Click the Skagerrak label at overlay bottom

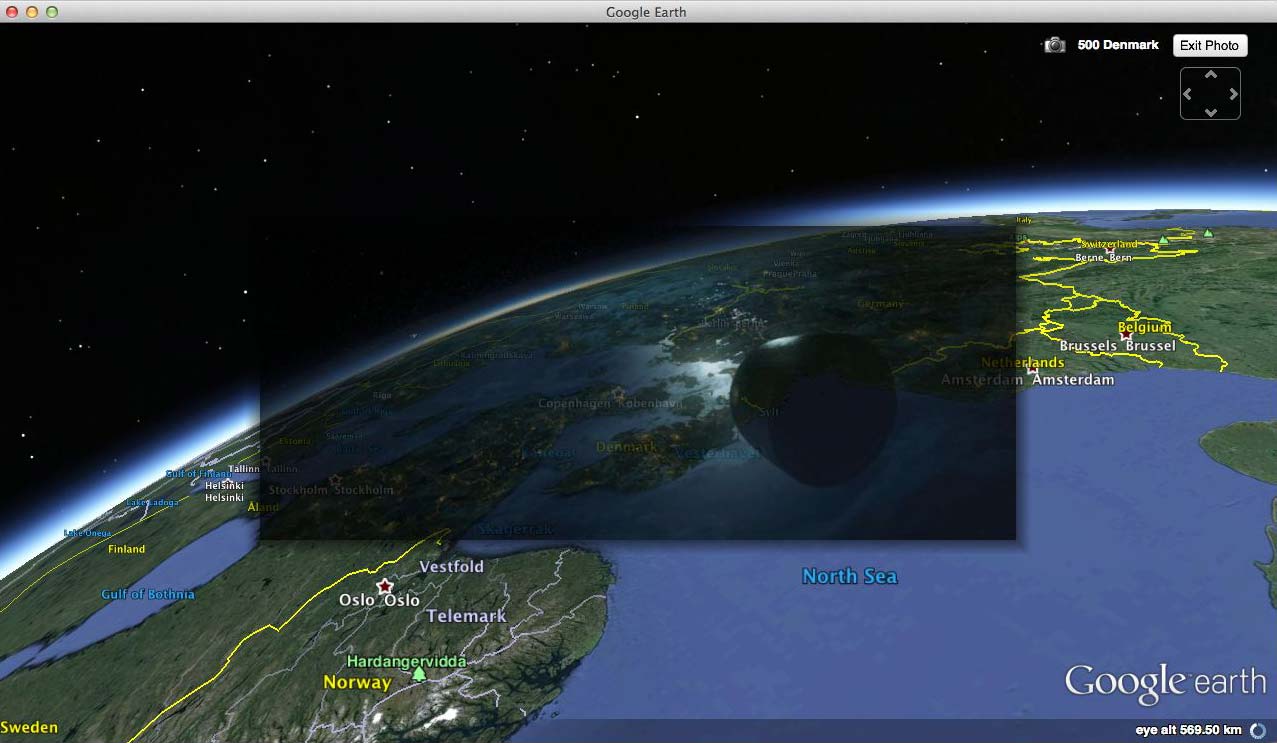pos(515,529)
